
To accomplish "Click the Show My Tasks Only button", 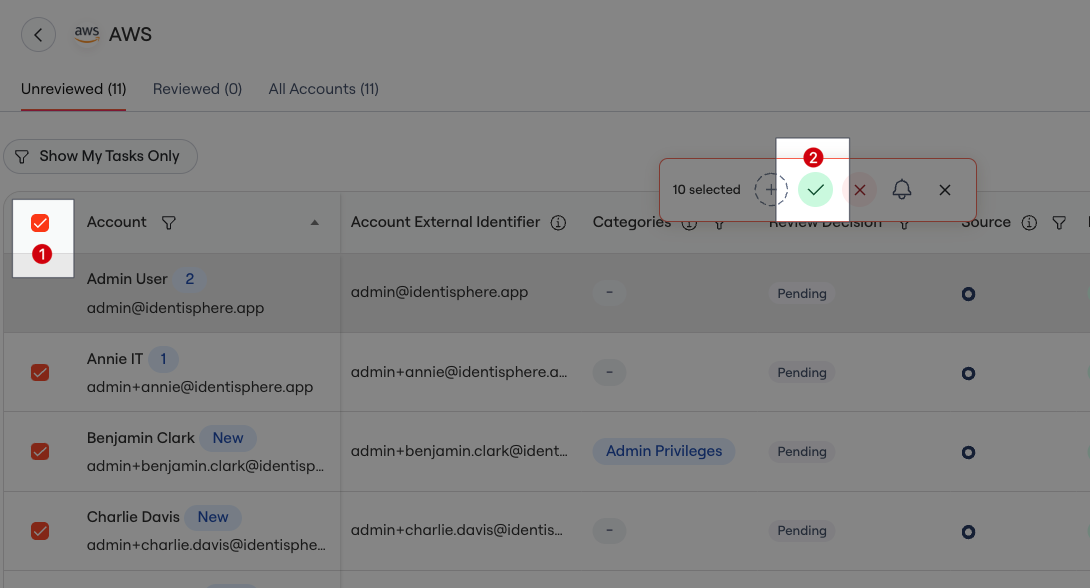I will [x=100, y=156].
